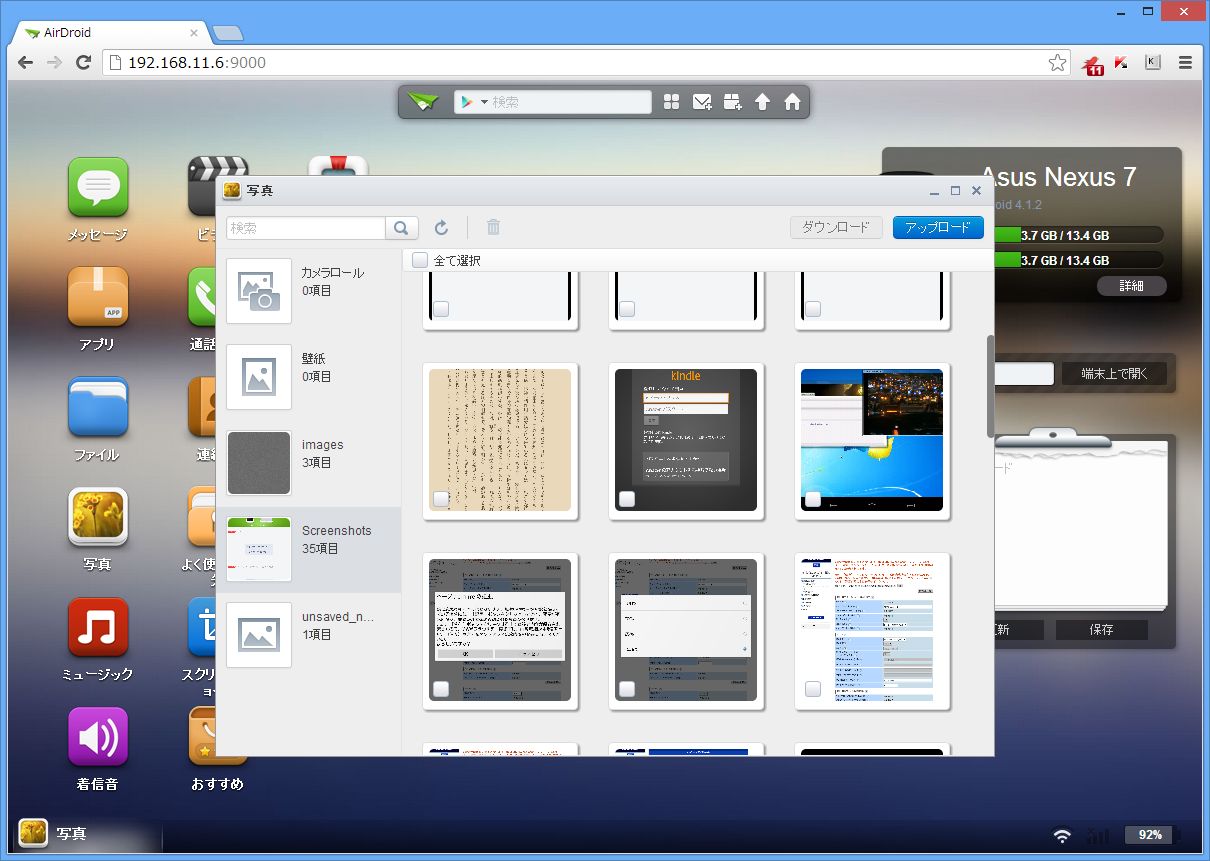The height and width of the screenshot is (861, 1210).
Task: Switch to the AirDroid browser tab
Action: (x=110, y=32)
